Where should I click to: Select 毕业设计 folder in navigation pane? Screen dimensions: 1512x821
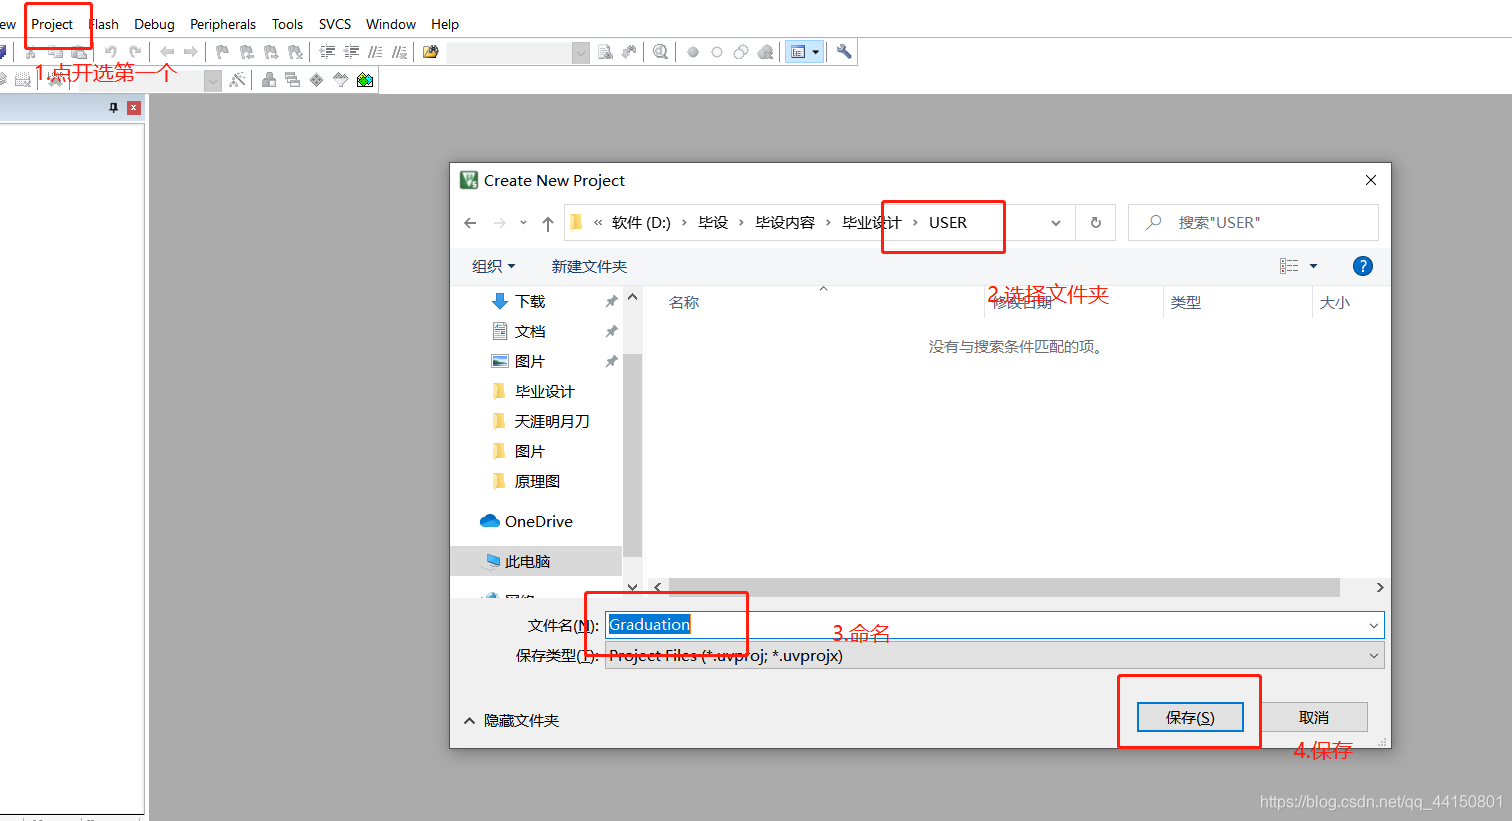tap(545, 391)
